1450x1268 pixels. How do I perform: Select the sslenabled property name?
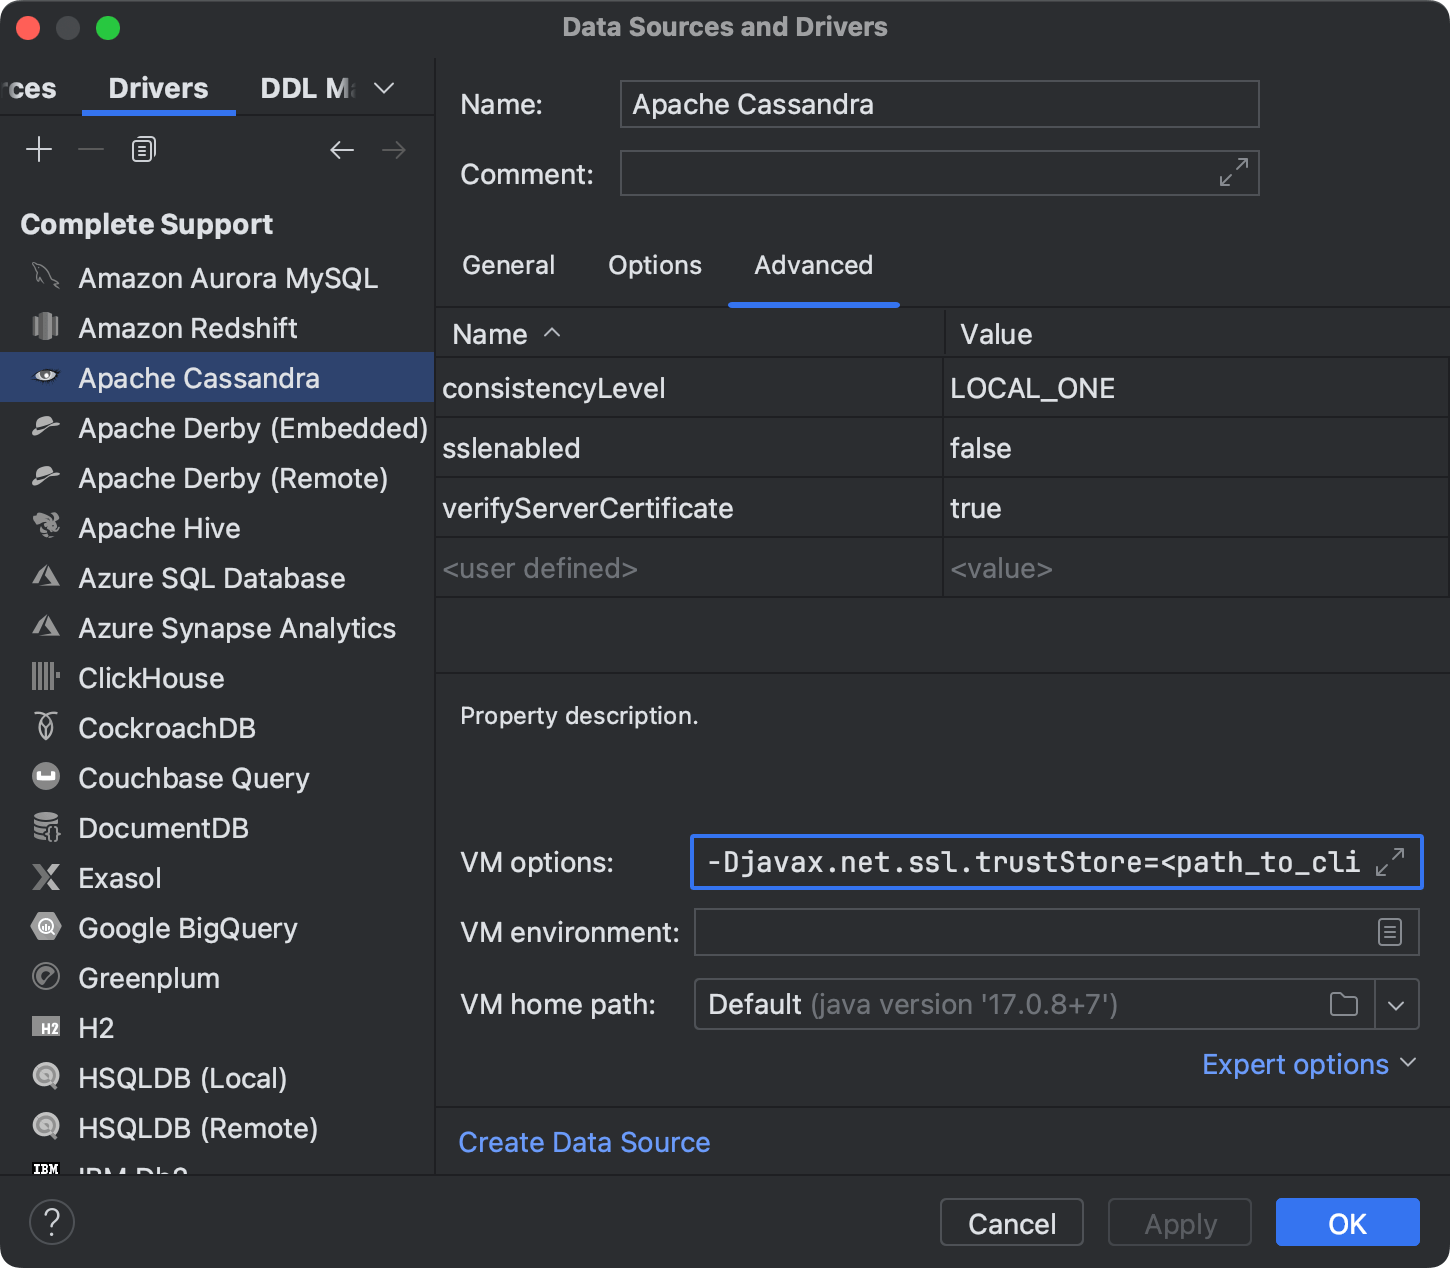(x=691, y=448)
